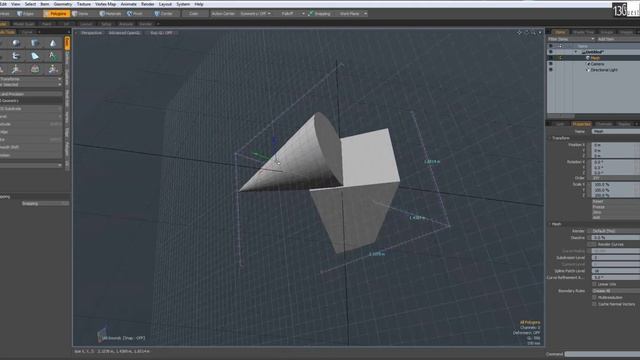Adjust the Dissolve percentage slider field
The image size is (640, 360).
(616, 238)
